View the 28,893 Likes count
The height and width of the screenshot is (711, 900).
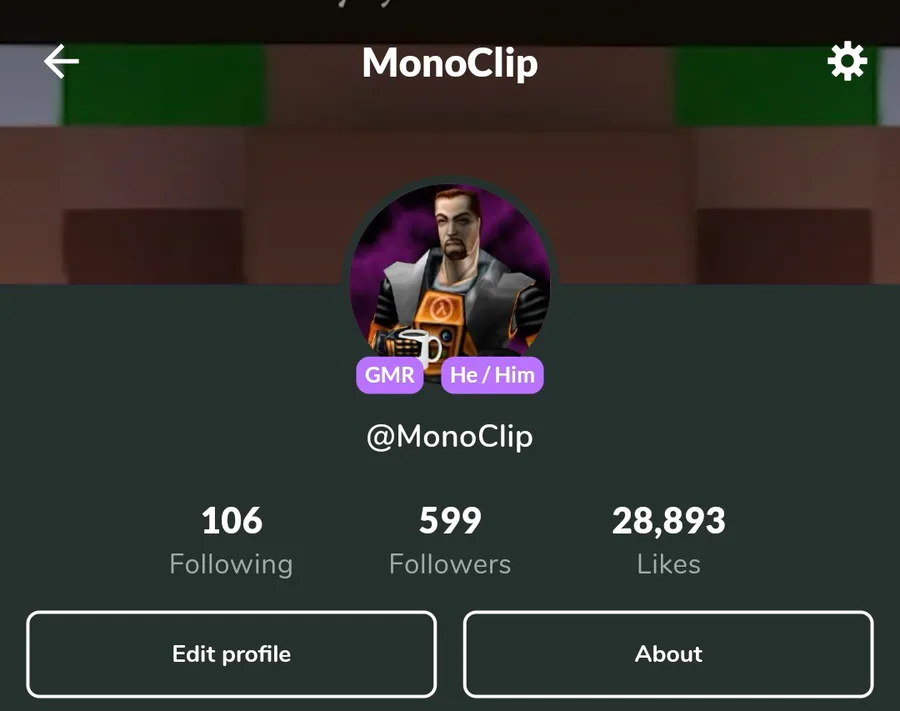[669, 521]
